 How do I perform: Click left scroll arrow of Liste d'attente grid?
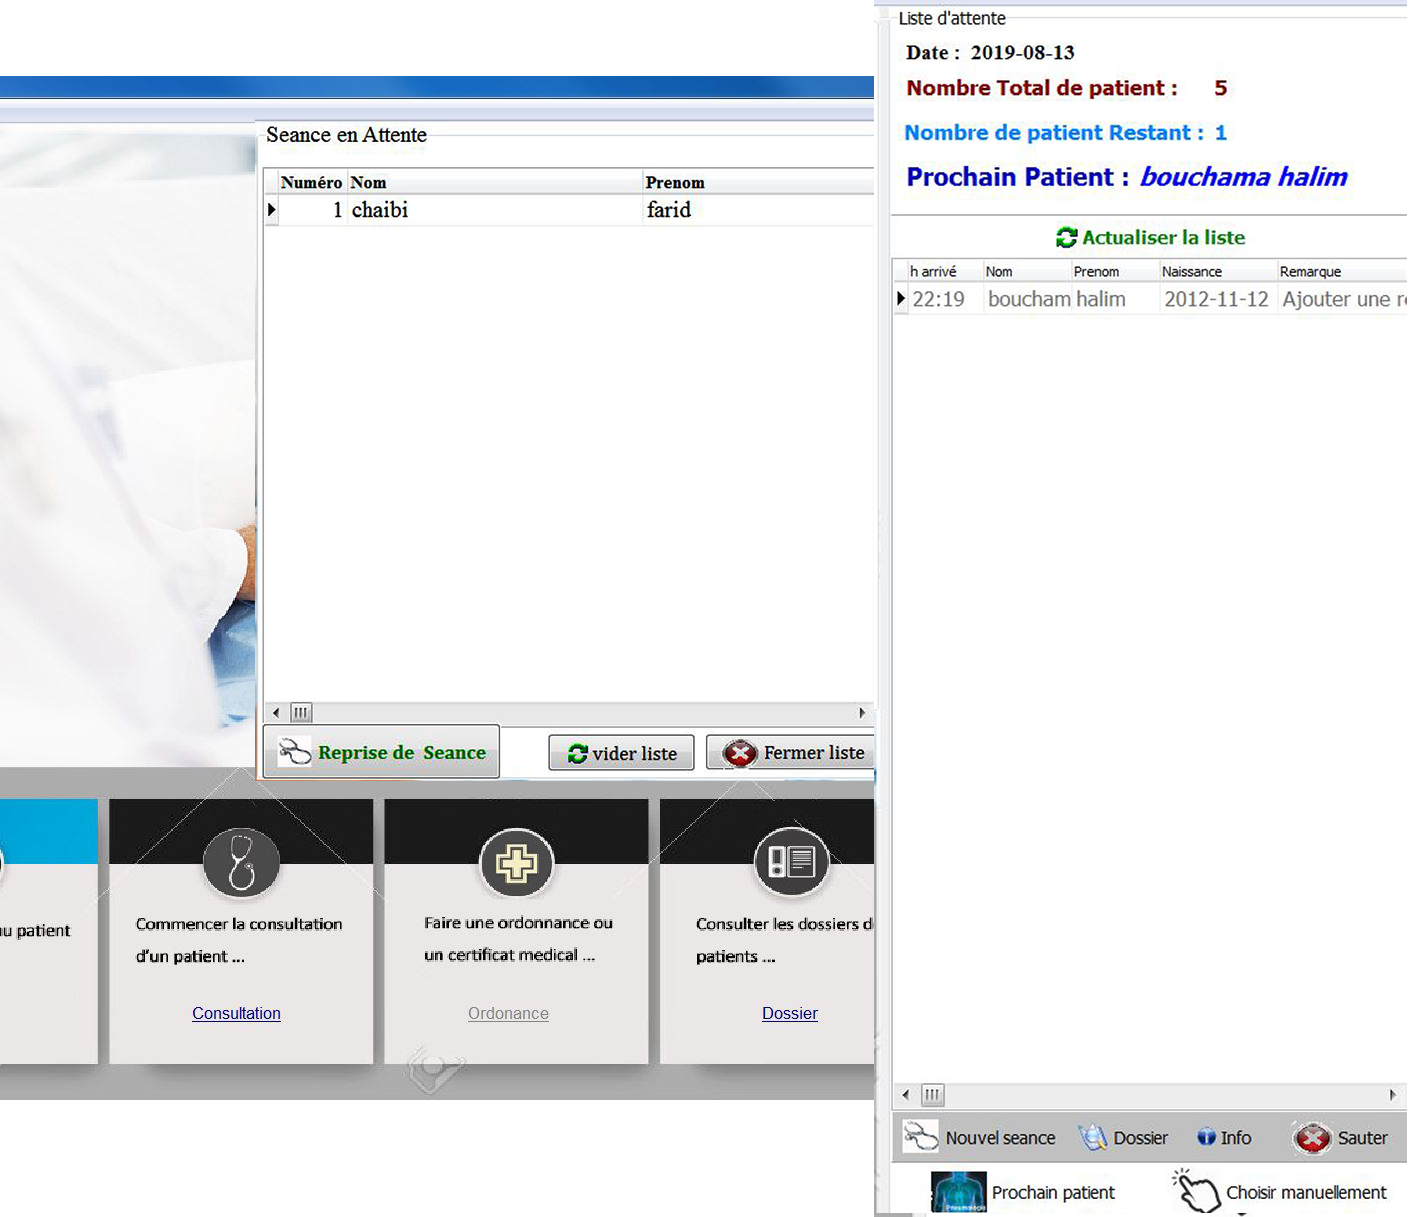(x=906, y=1095)
